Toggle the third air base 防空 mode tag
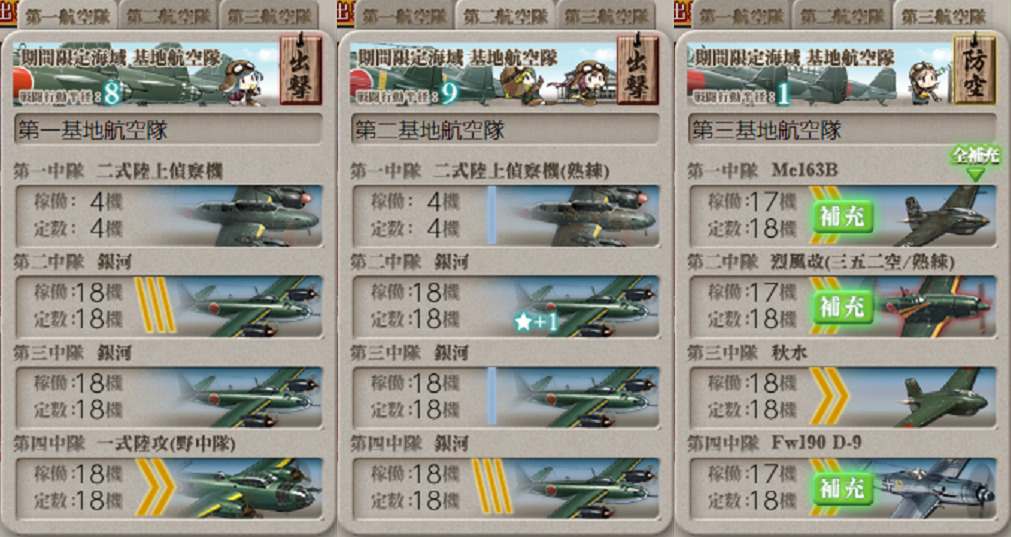 tap(974, 70)
